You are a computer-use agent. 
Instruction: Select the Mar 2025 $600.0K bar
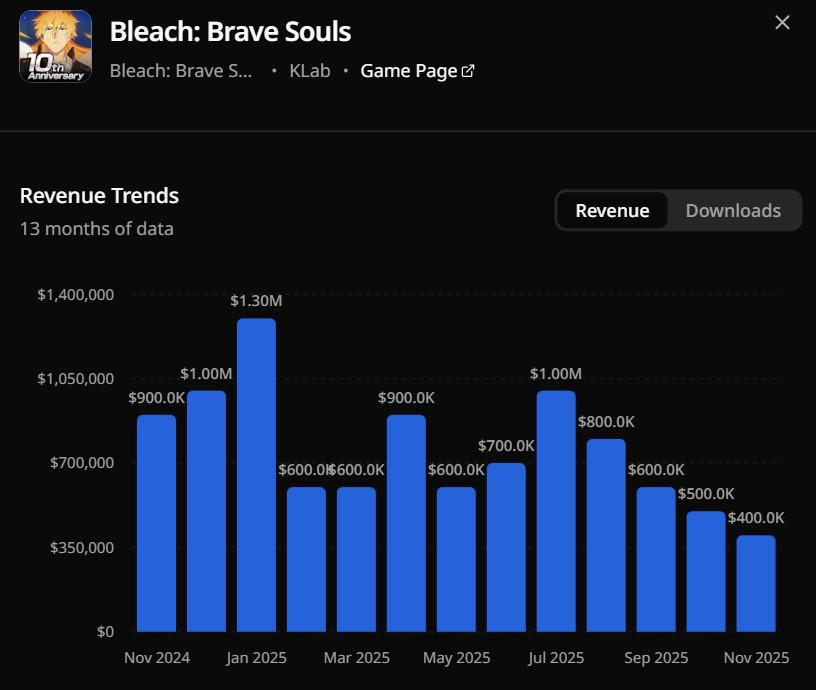click(x=356, y=559)
